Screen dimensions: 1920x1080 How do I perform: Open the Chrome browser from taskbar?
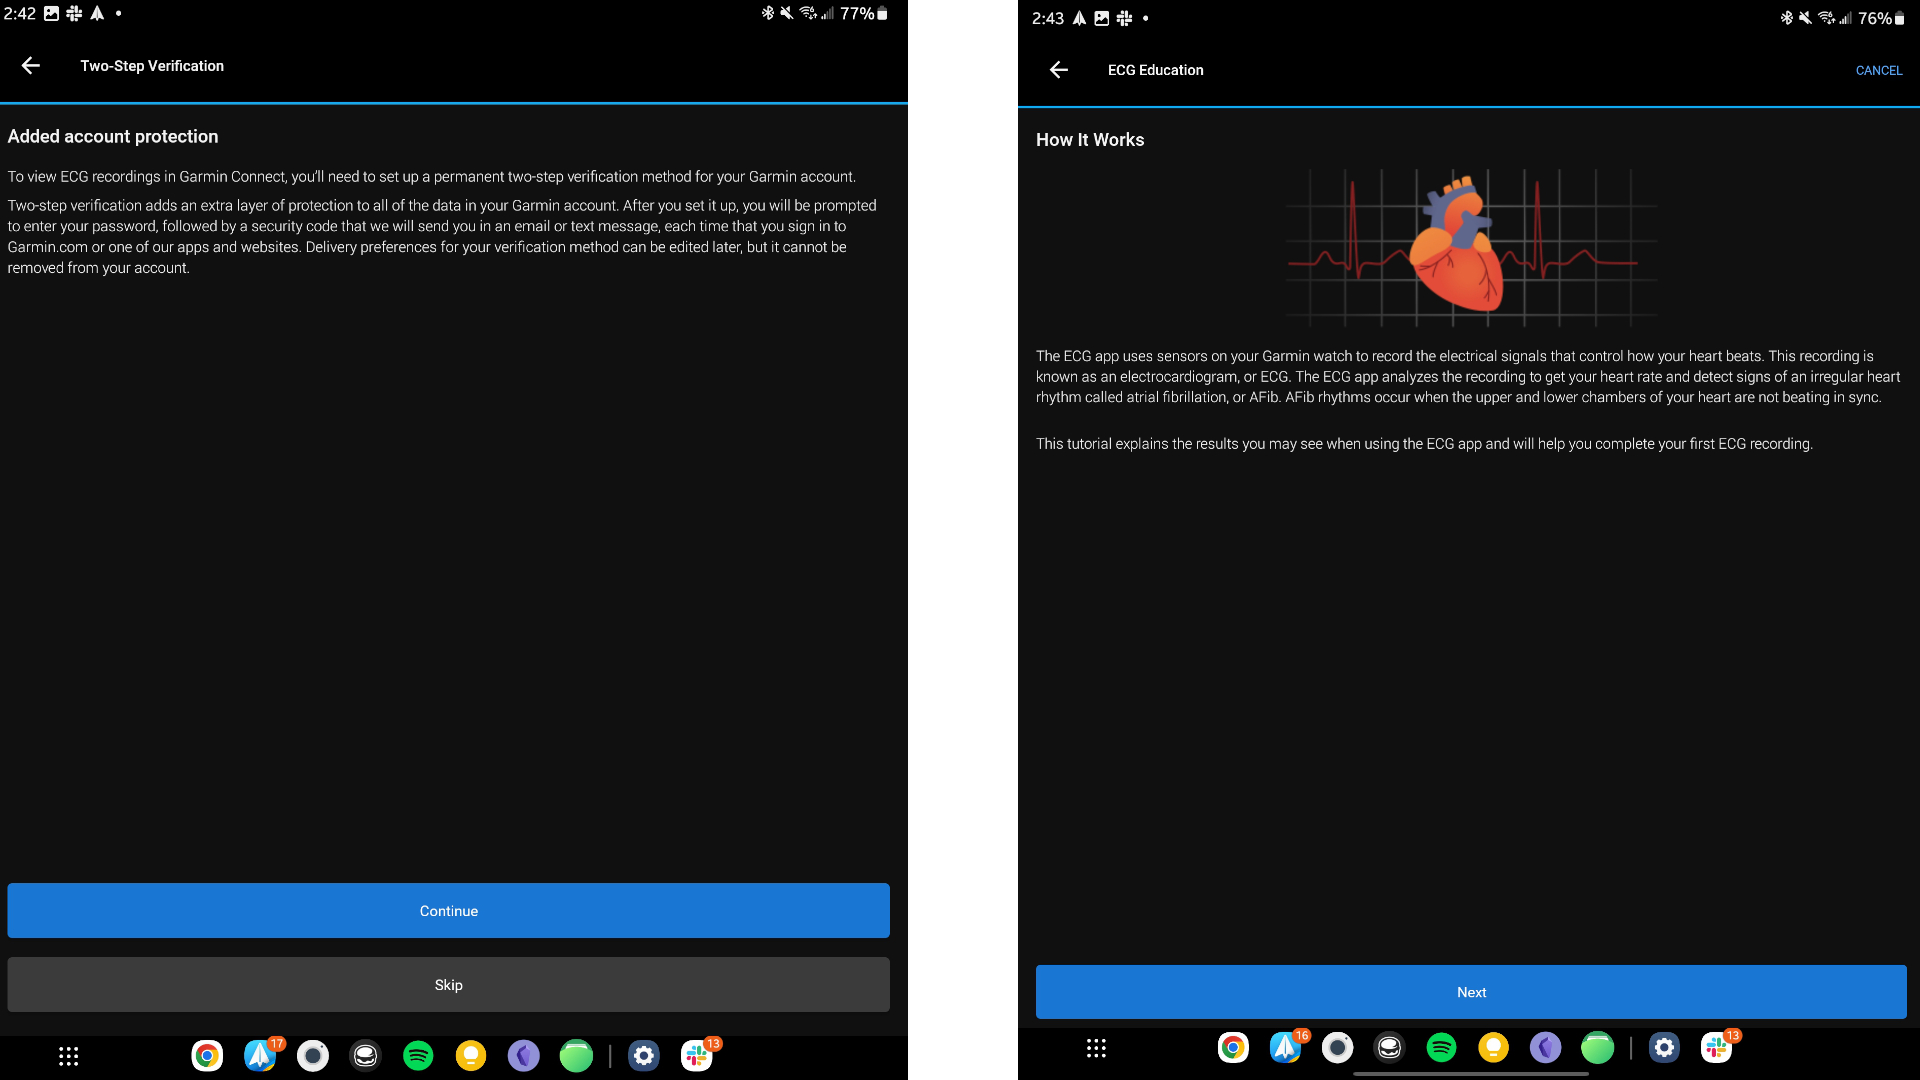(x=207, y=1055)
